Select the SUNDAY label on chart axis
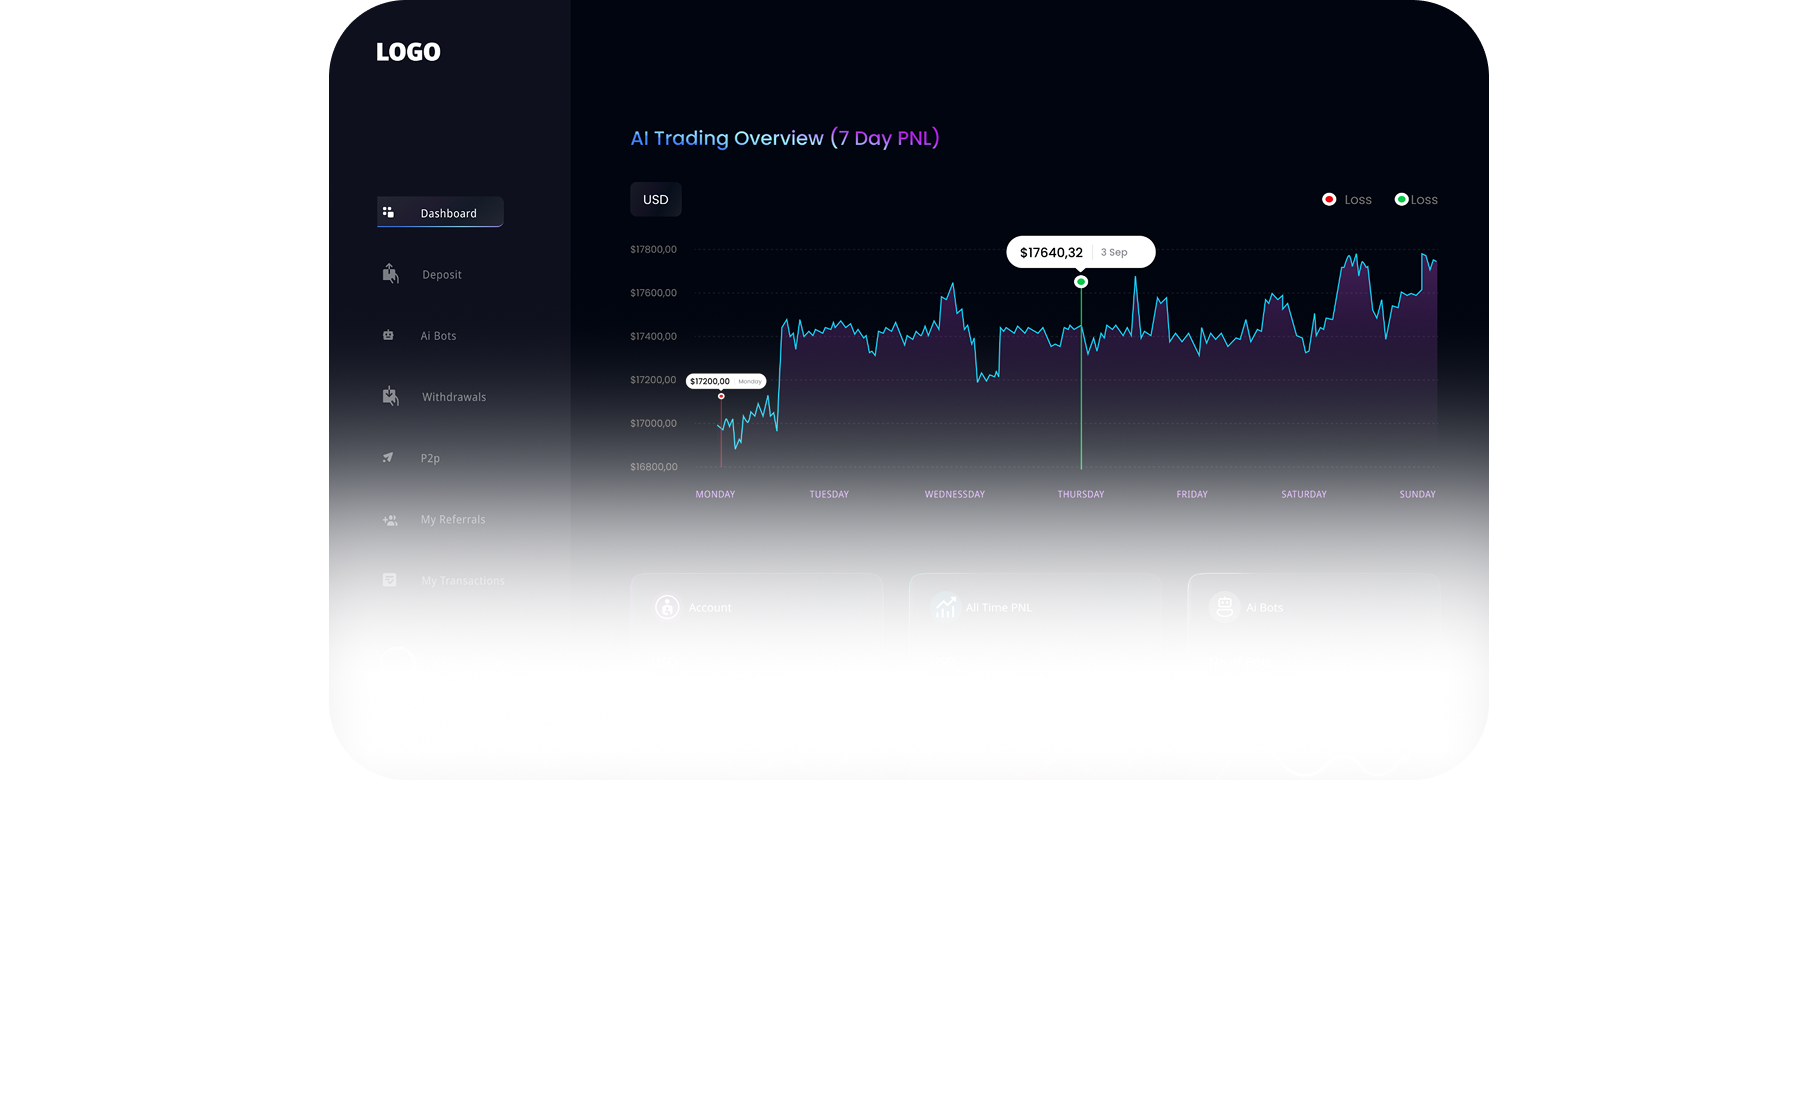The height and width of the screenshot is (1118, 1818). point(1417,494)
